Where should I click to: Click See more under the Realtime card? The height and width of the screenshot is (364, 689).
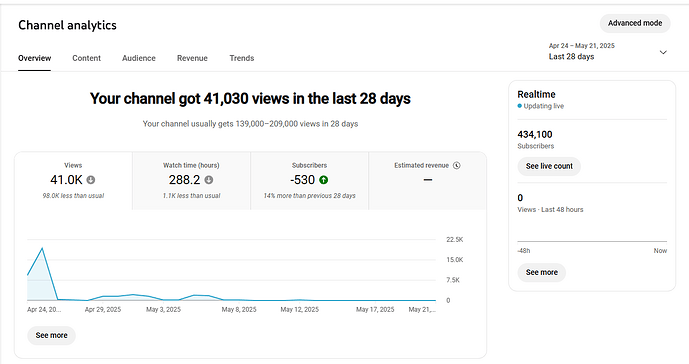[x=542, y=273]
